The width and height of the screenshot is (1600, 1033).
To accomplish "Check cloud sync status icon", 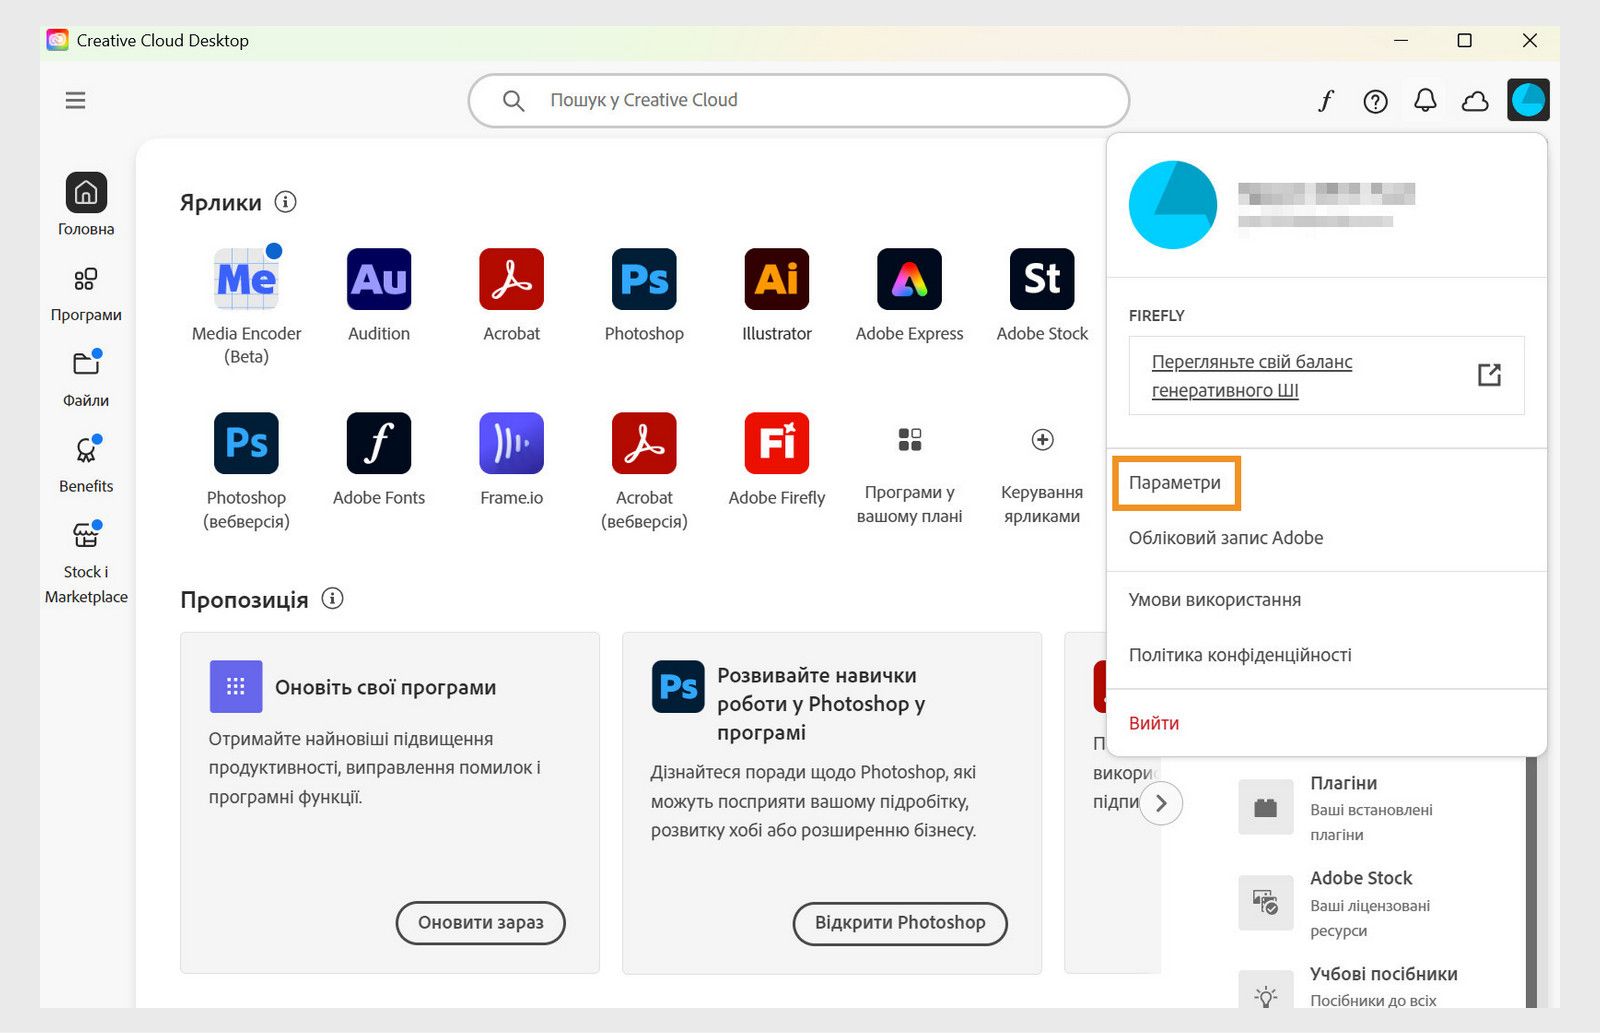I will [1474, 100].
